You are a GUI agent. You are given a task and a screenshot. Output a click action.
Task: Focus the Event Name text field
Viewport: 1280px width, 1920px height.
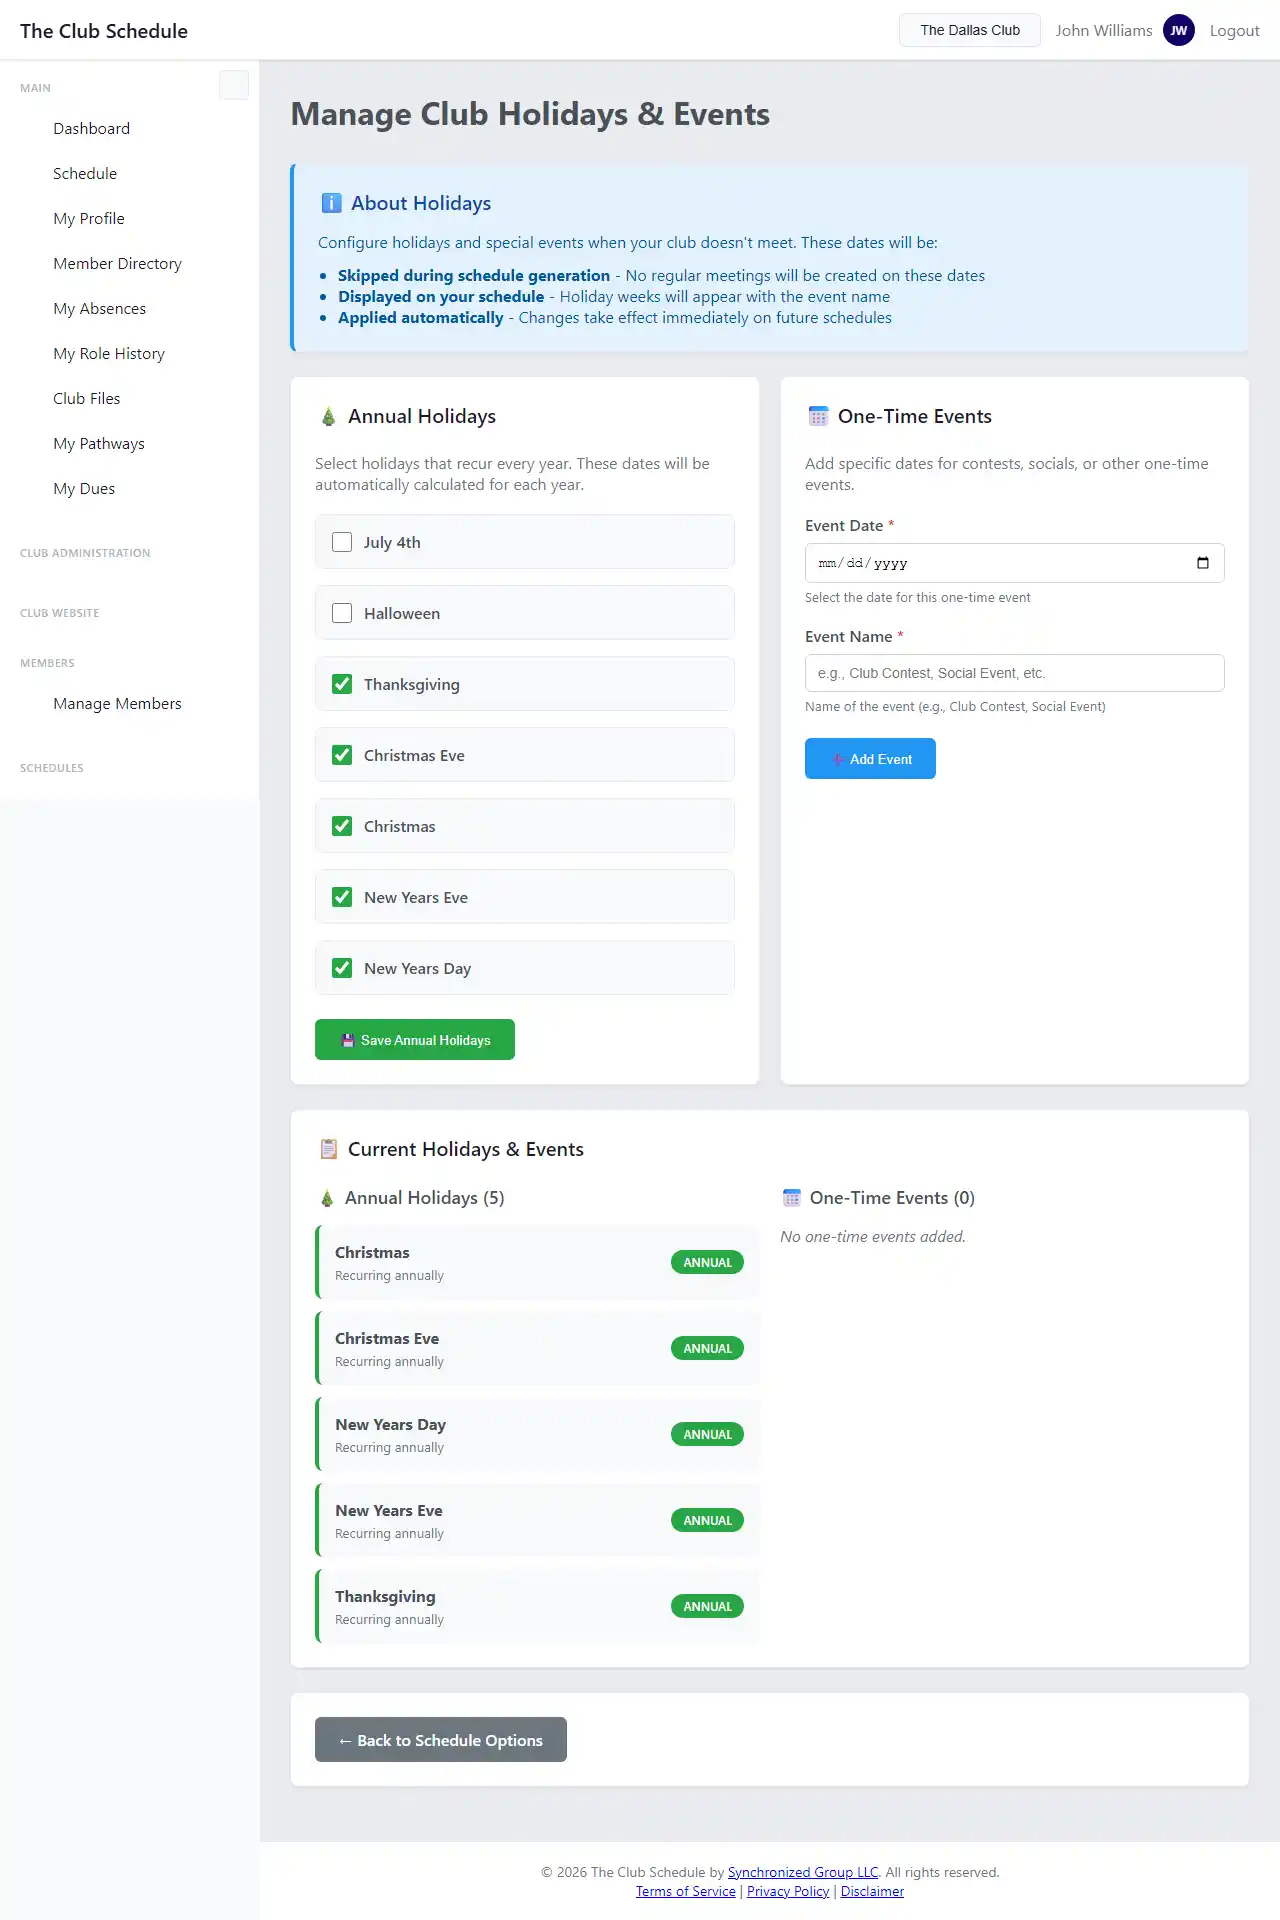click(1015, 673)
